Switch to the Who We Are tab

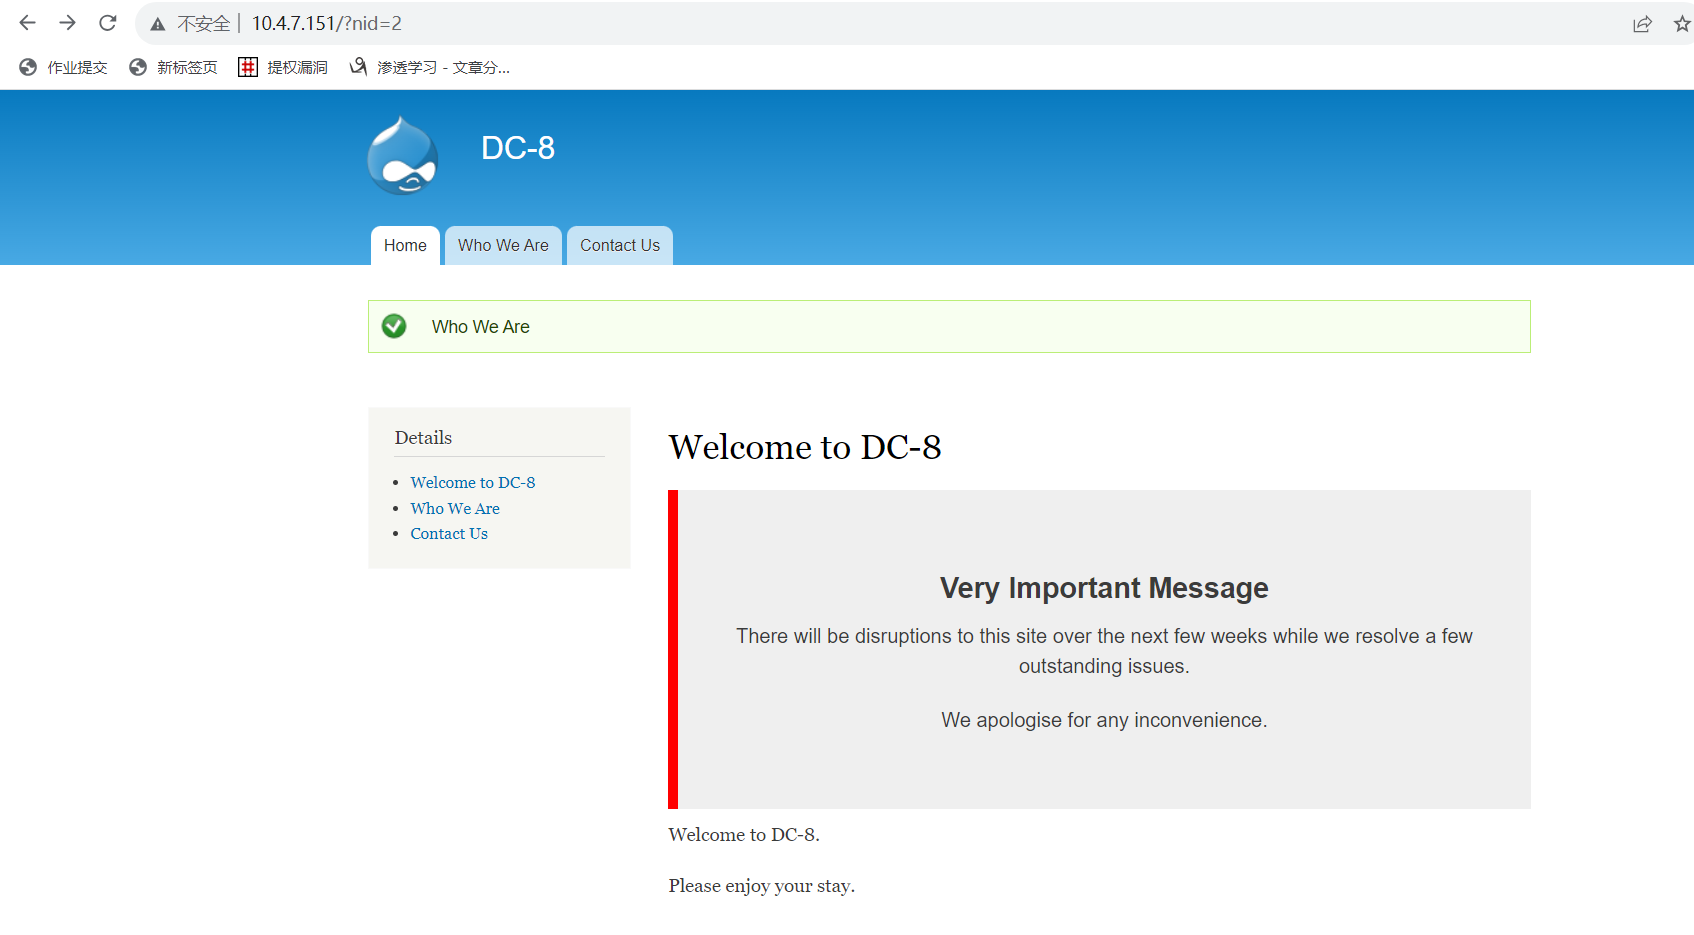click(x=503, y=246)
